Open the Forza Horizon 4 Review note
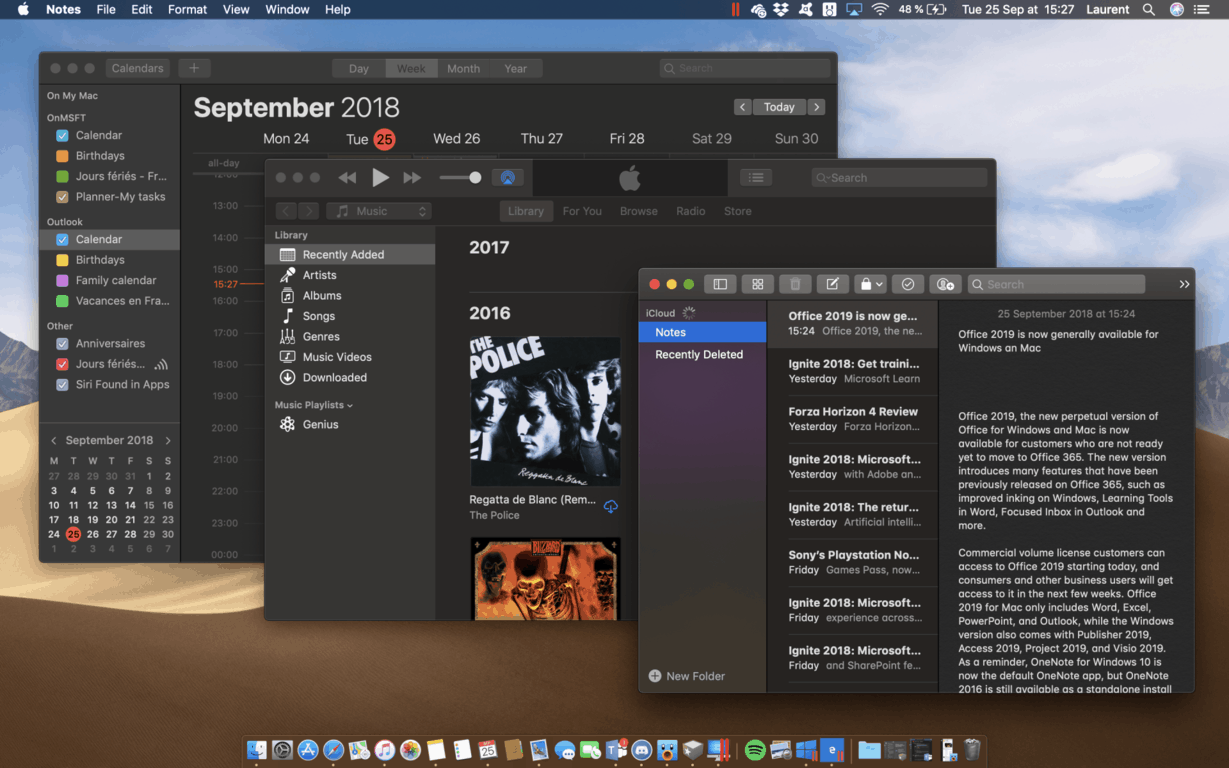Screen dimensions: 1229x768 pos(852,419)
